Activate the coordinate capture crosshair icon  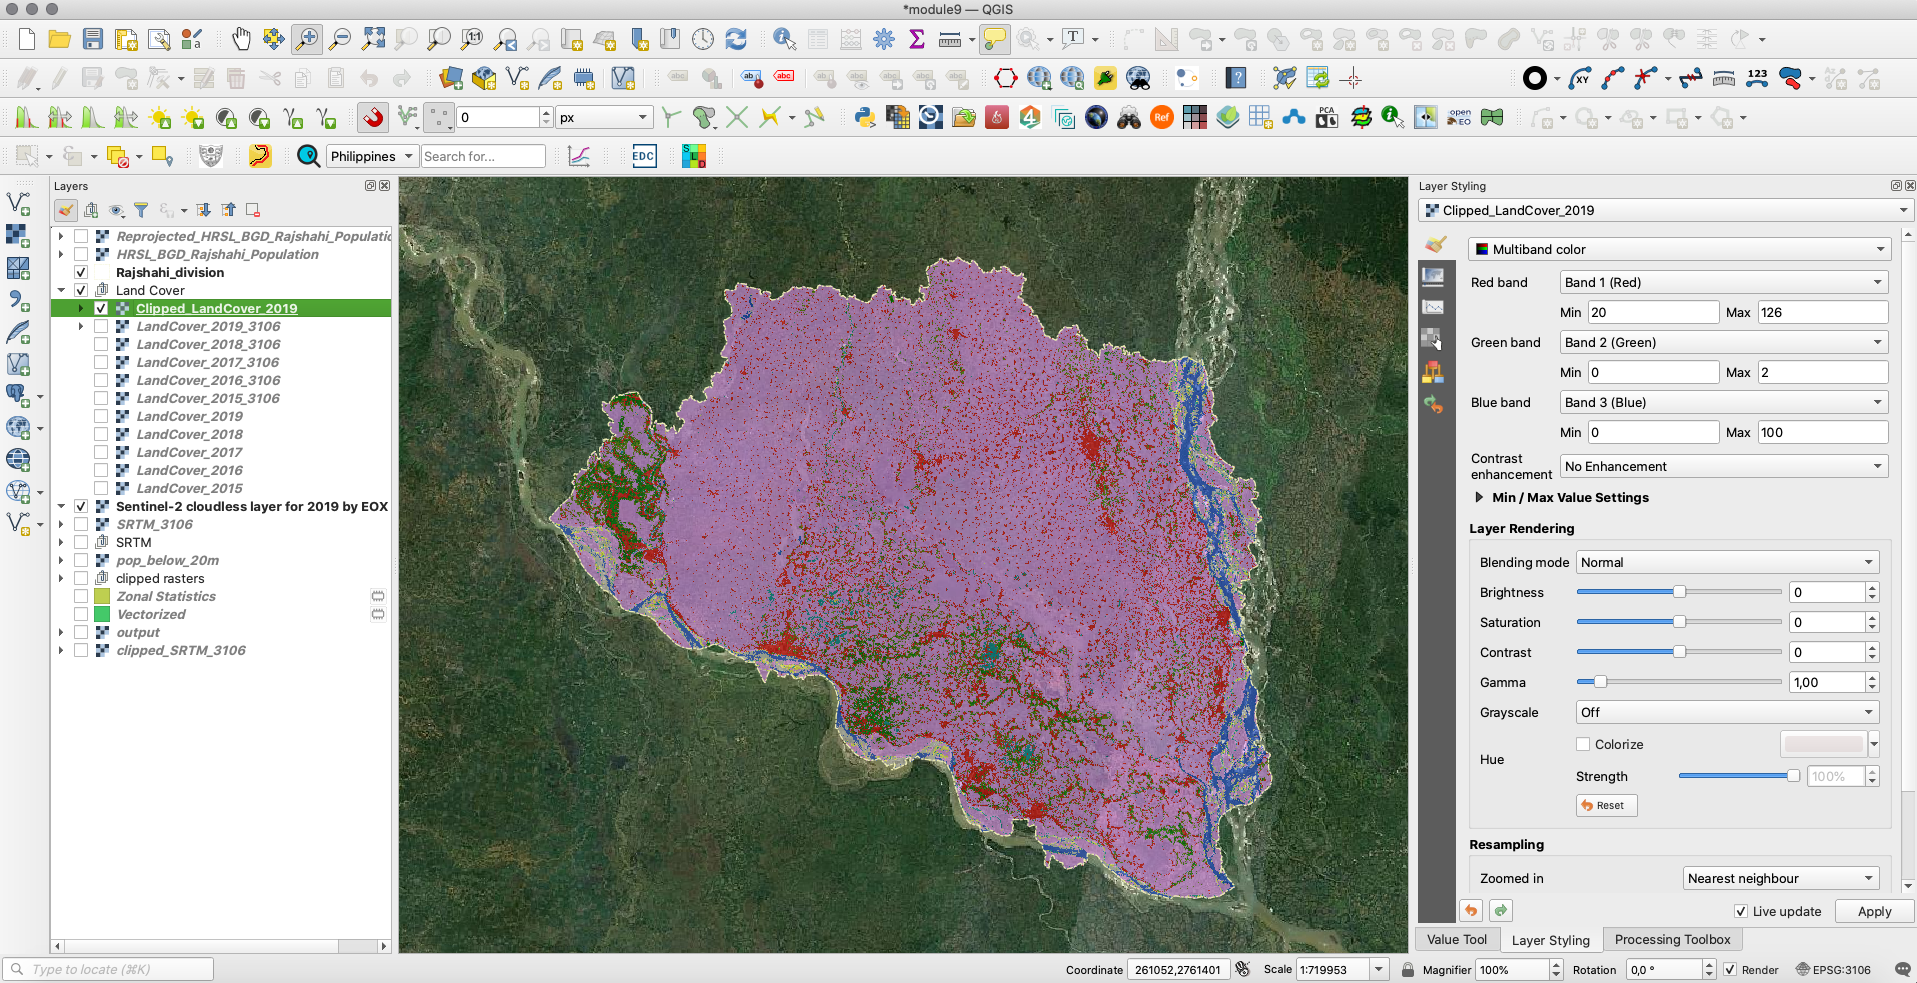coord(1351,78)
